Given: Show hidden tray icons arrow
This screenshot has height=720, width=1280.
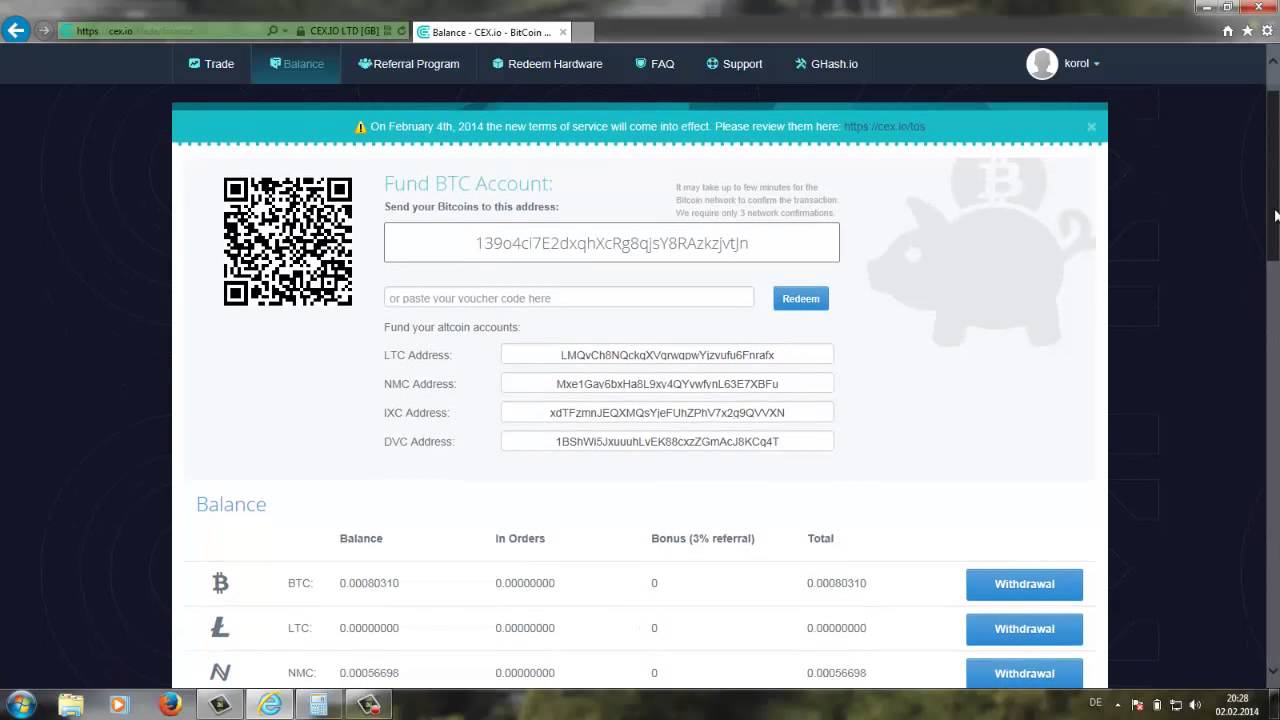Looking at the screenshot, I should pyautogui.click(x=1118, y=705).
